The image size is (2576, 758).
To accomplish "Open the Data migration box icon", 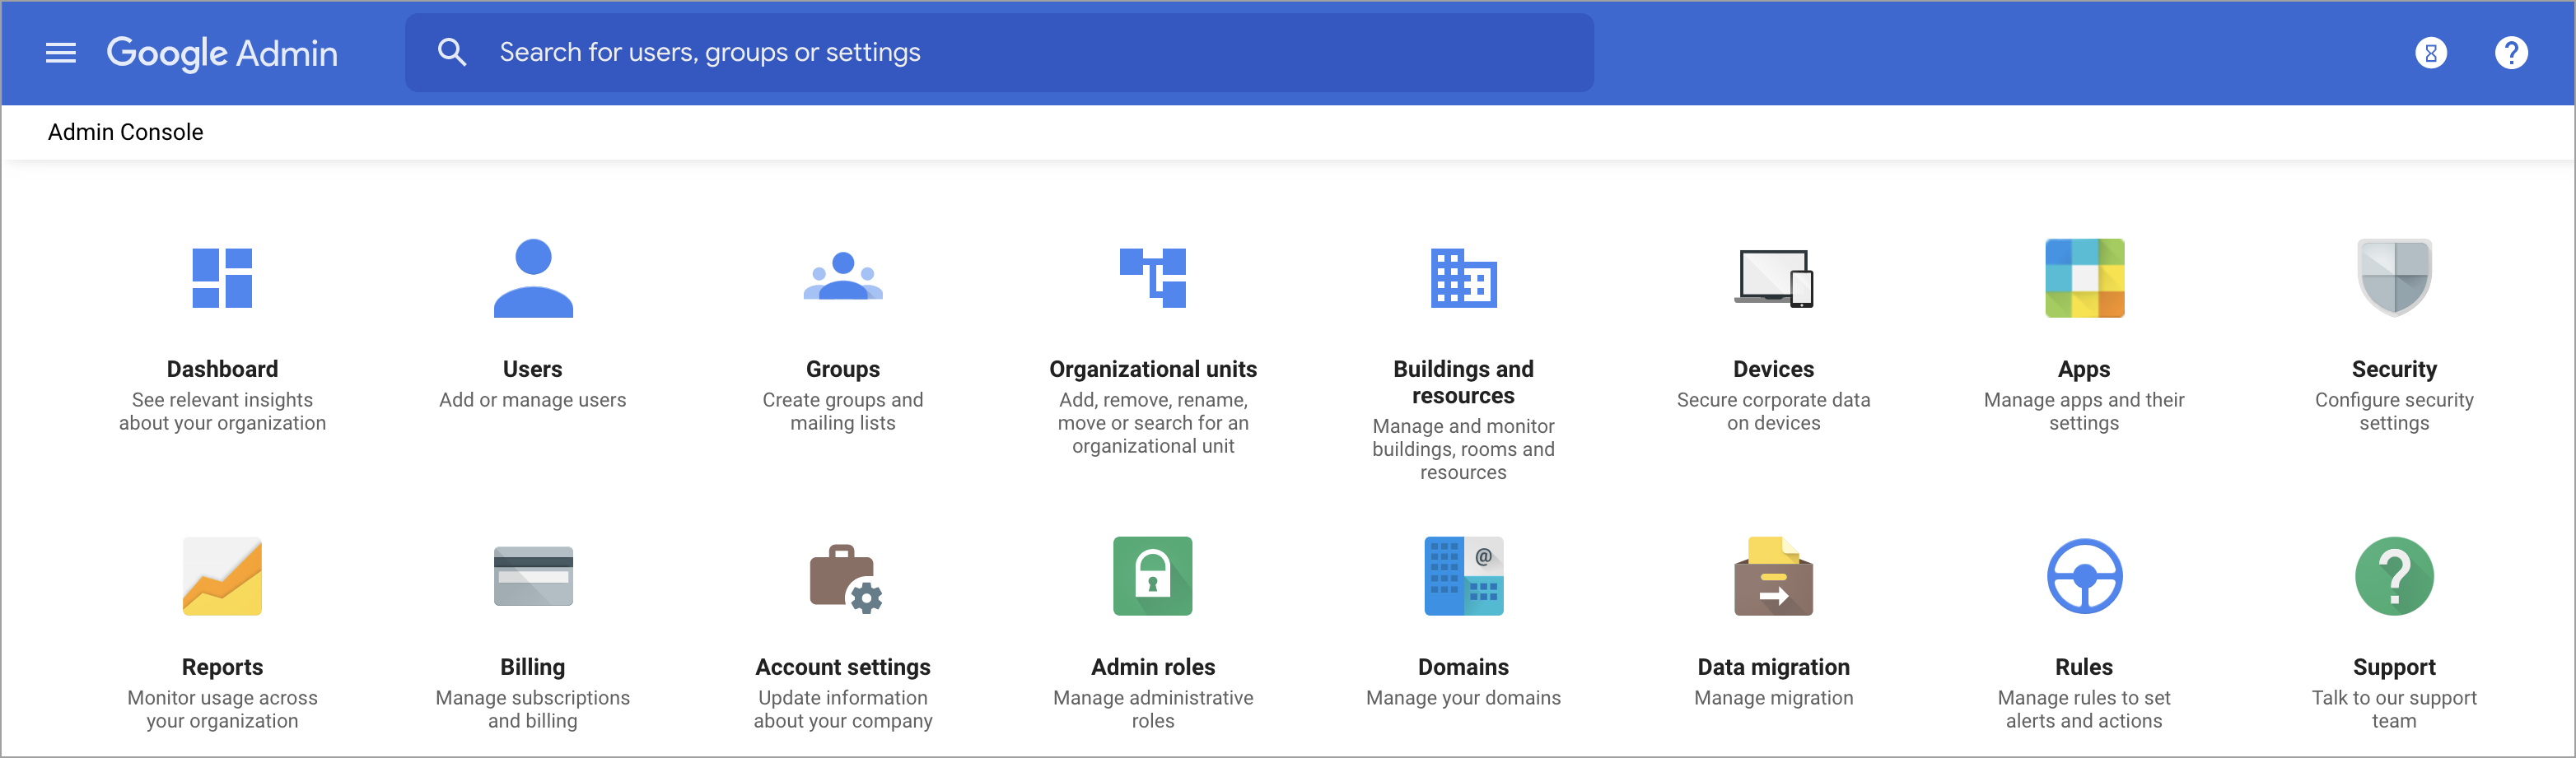I will click(x=1774, y=576).
